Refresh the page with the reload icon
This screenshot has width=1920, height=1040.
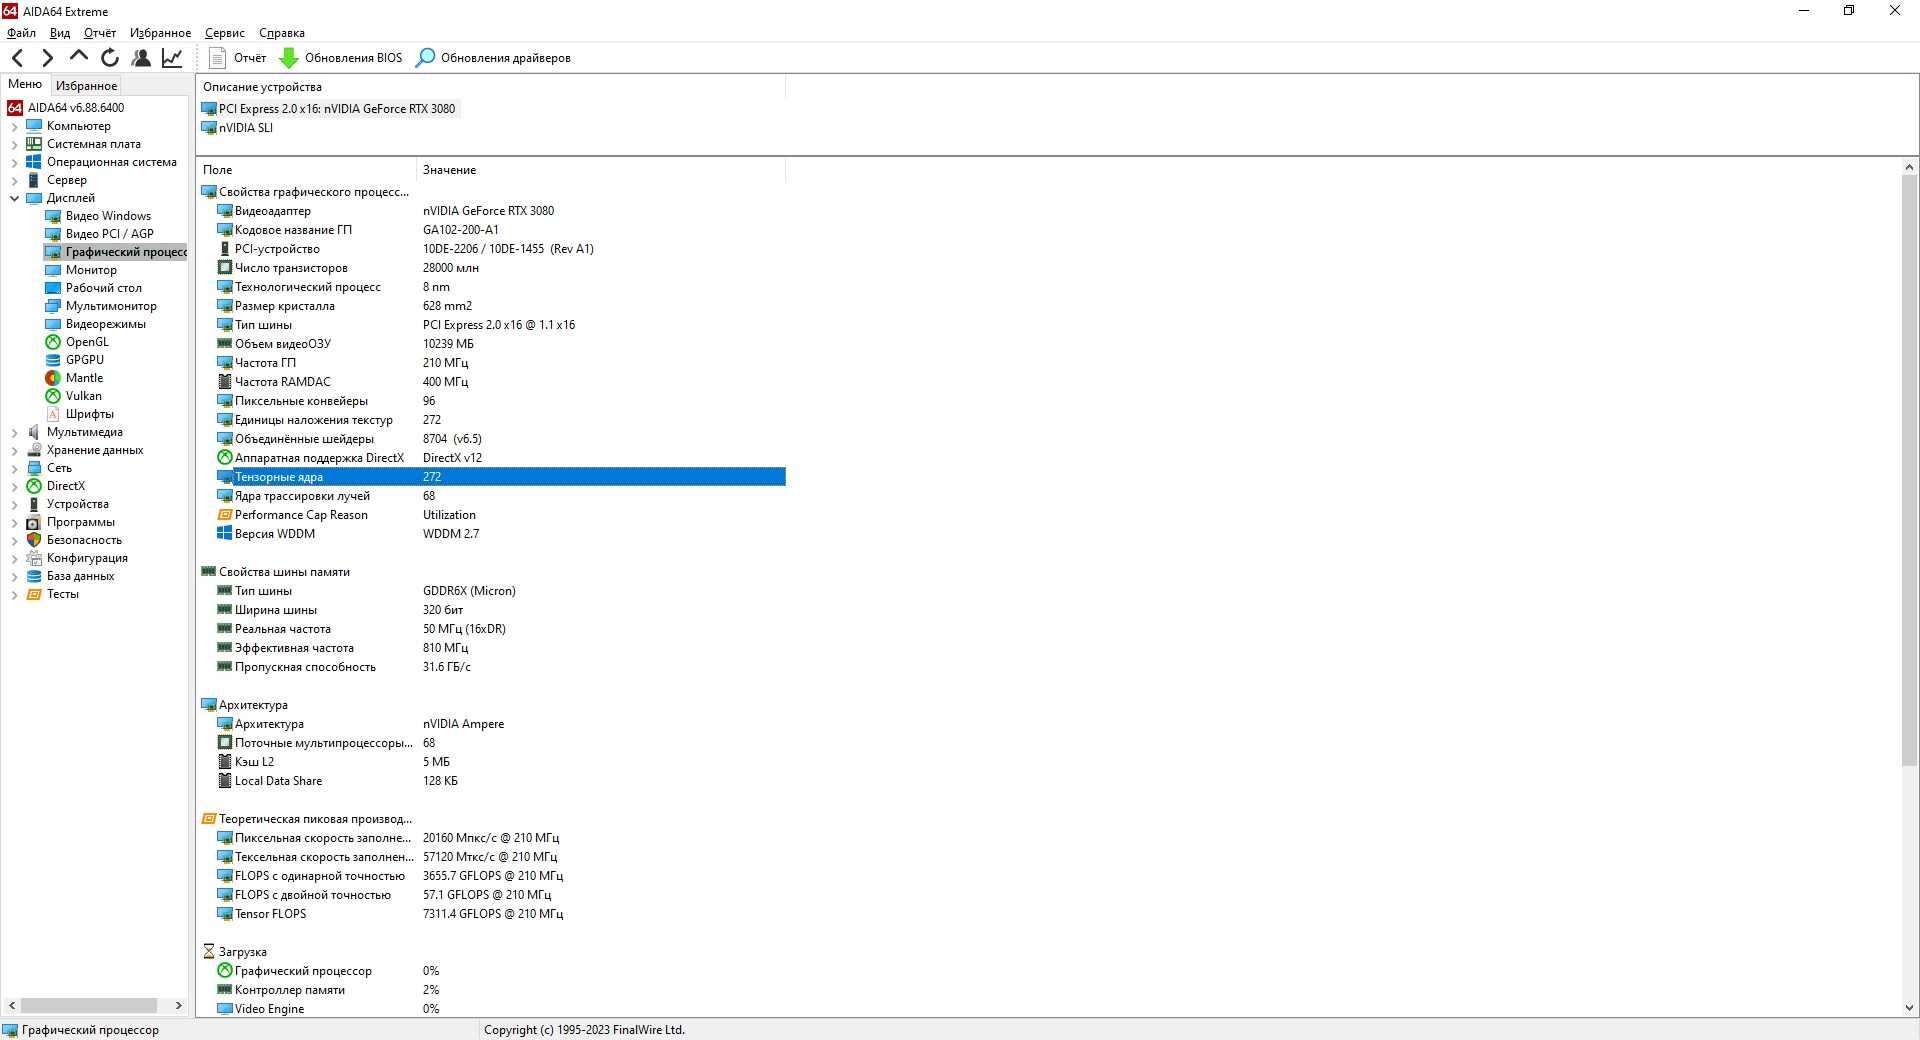point(110,58)
